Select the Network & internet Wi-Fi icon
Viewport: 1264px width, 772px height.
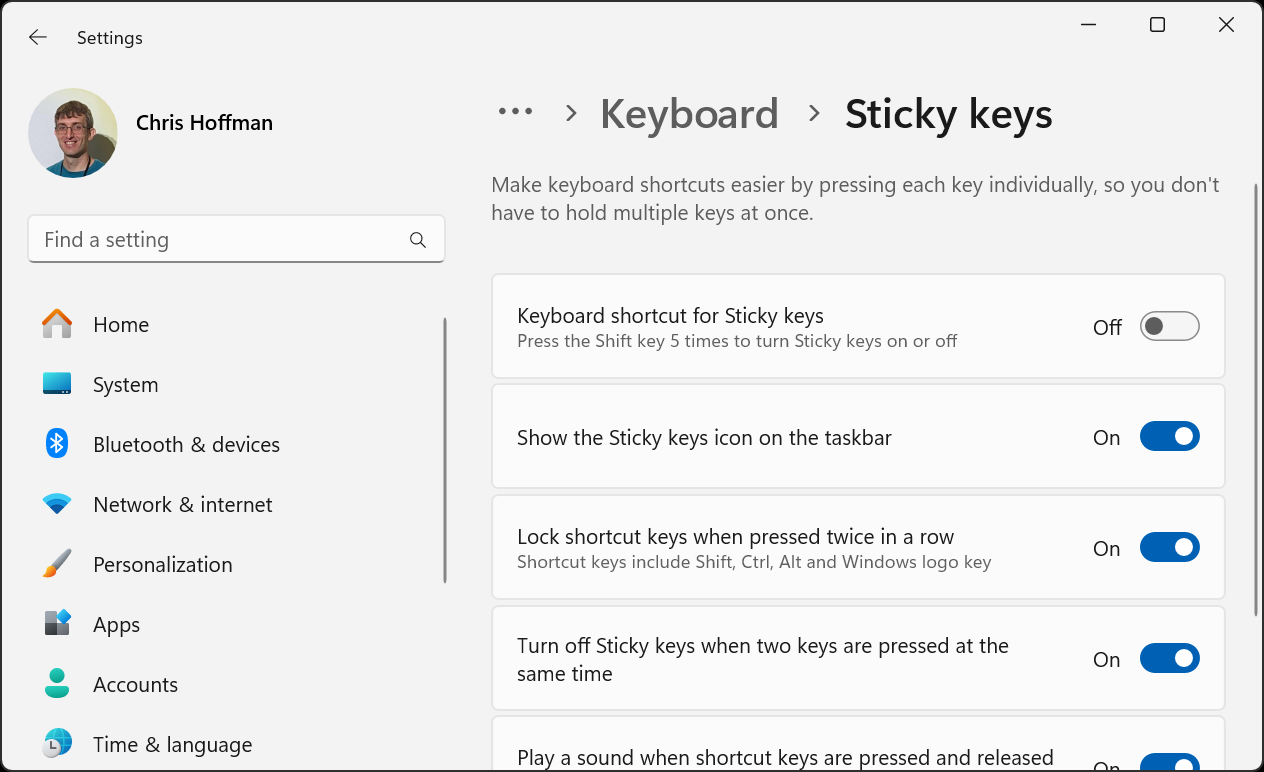tap(57, 504)
